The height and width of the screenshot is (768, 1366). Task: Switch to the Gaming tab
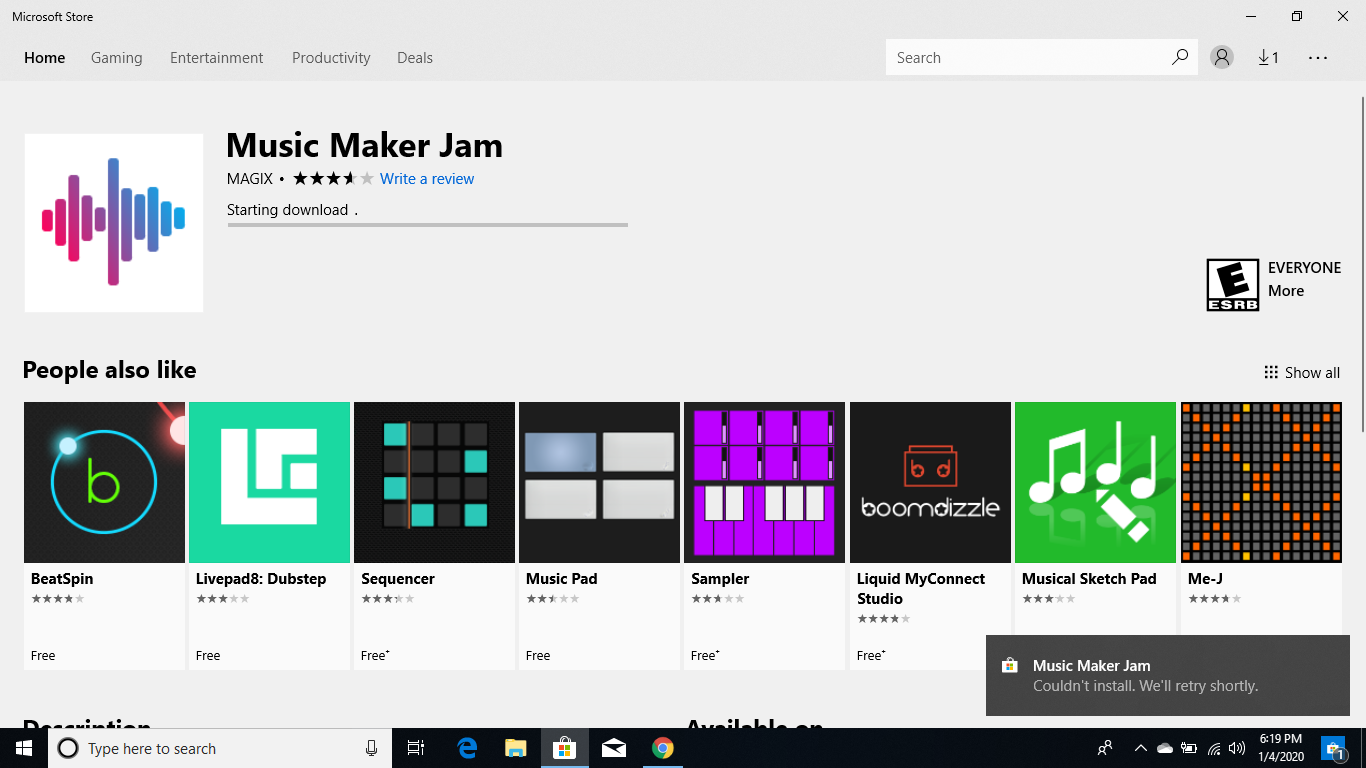(x=117, y=57)
